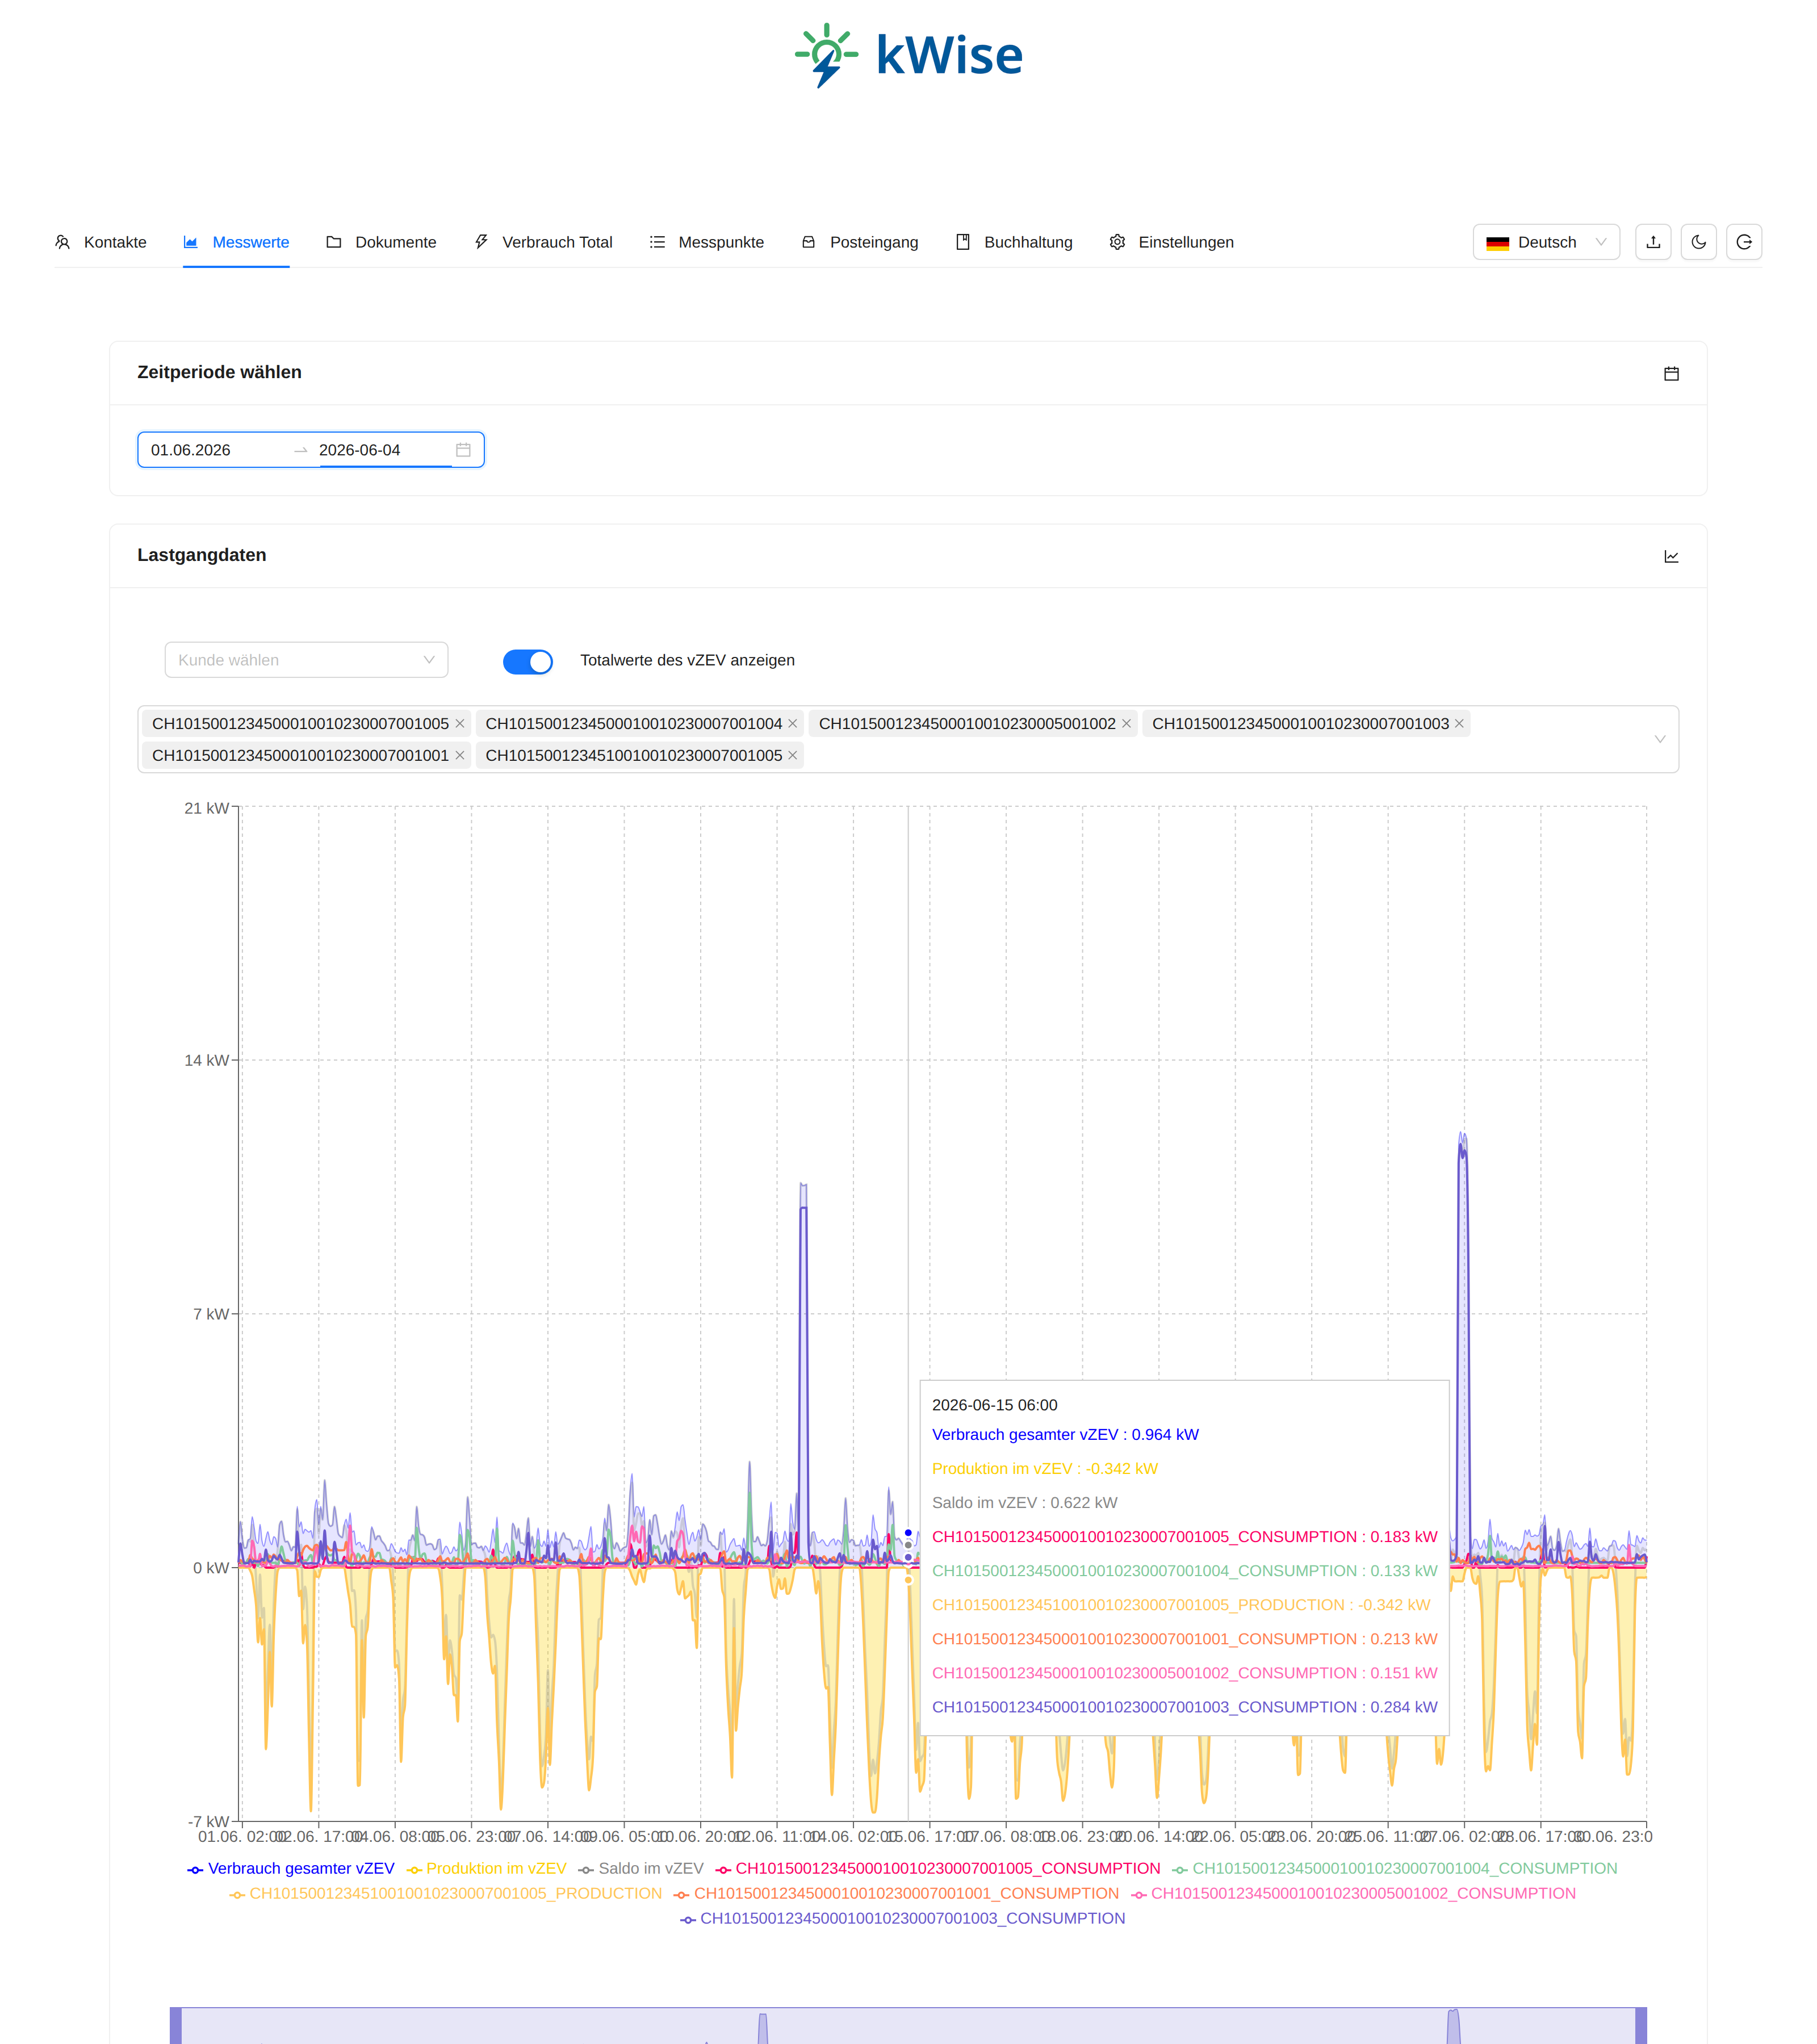Click the Buchhaltung book icon
Screen dimensions: 1817x2044
(963, 242)
